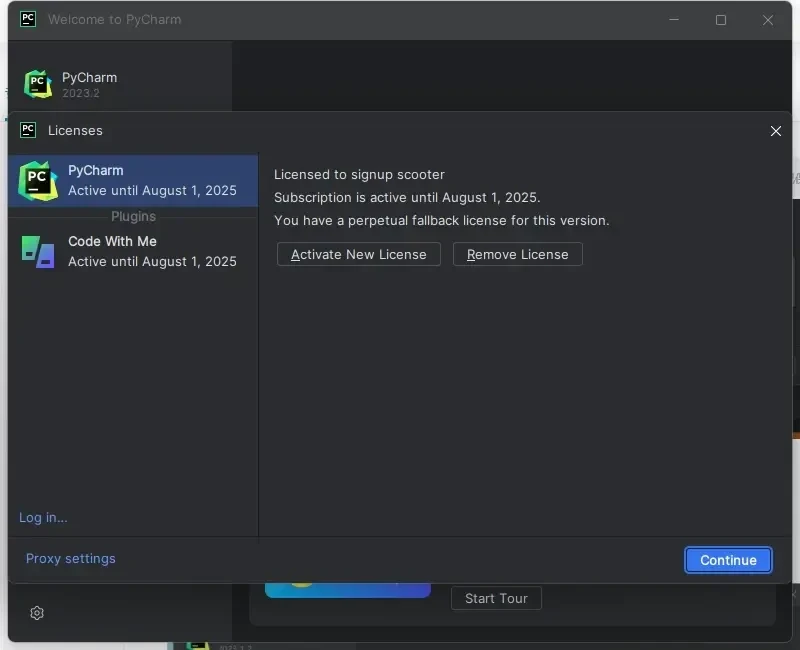The width and height of the screenshot is (800, 650).
Task: Click the PyCharm logo beside version 2023.2
Action: (38, 84)
